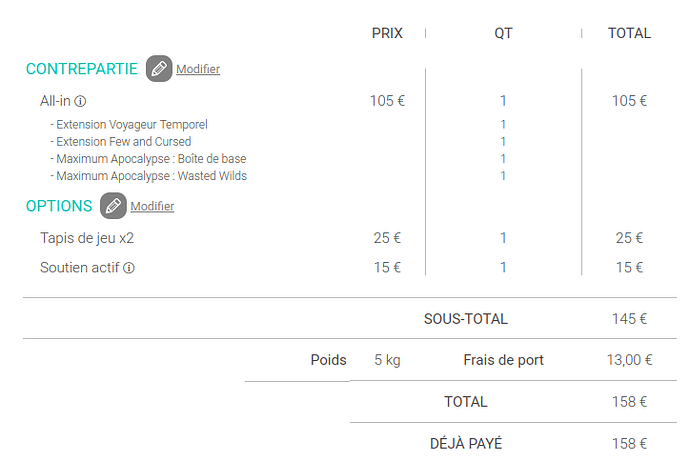
Task: Click the DÉJÀ PAYÉ amount 158 €
Action: click(629, 444)
